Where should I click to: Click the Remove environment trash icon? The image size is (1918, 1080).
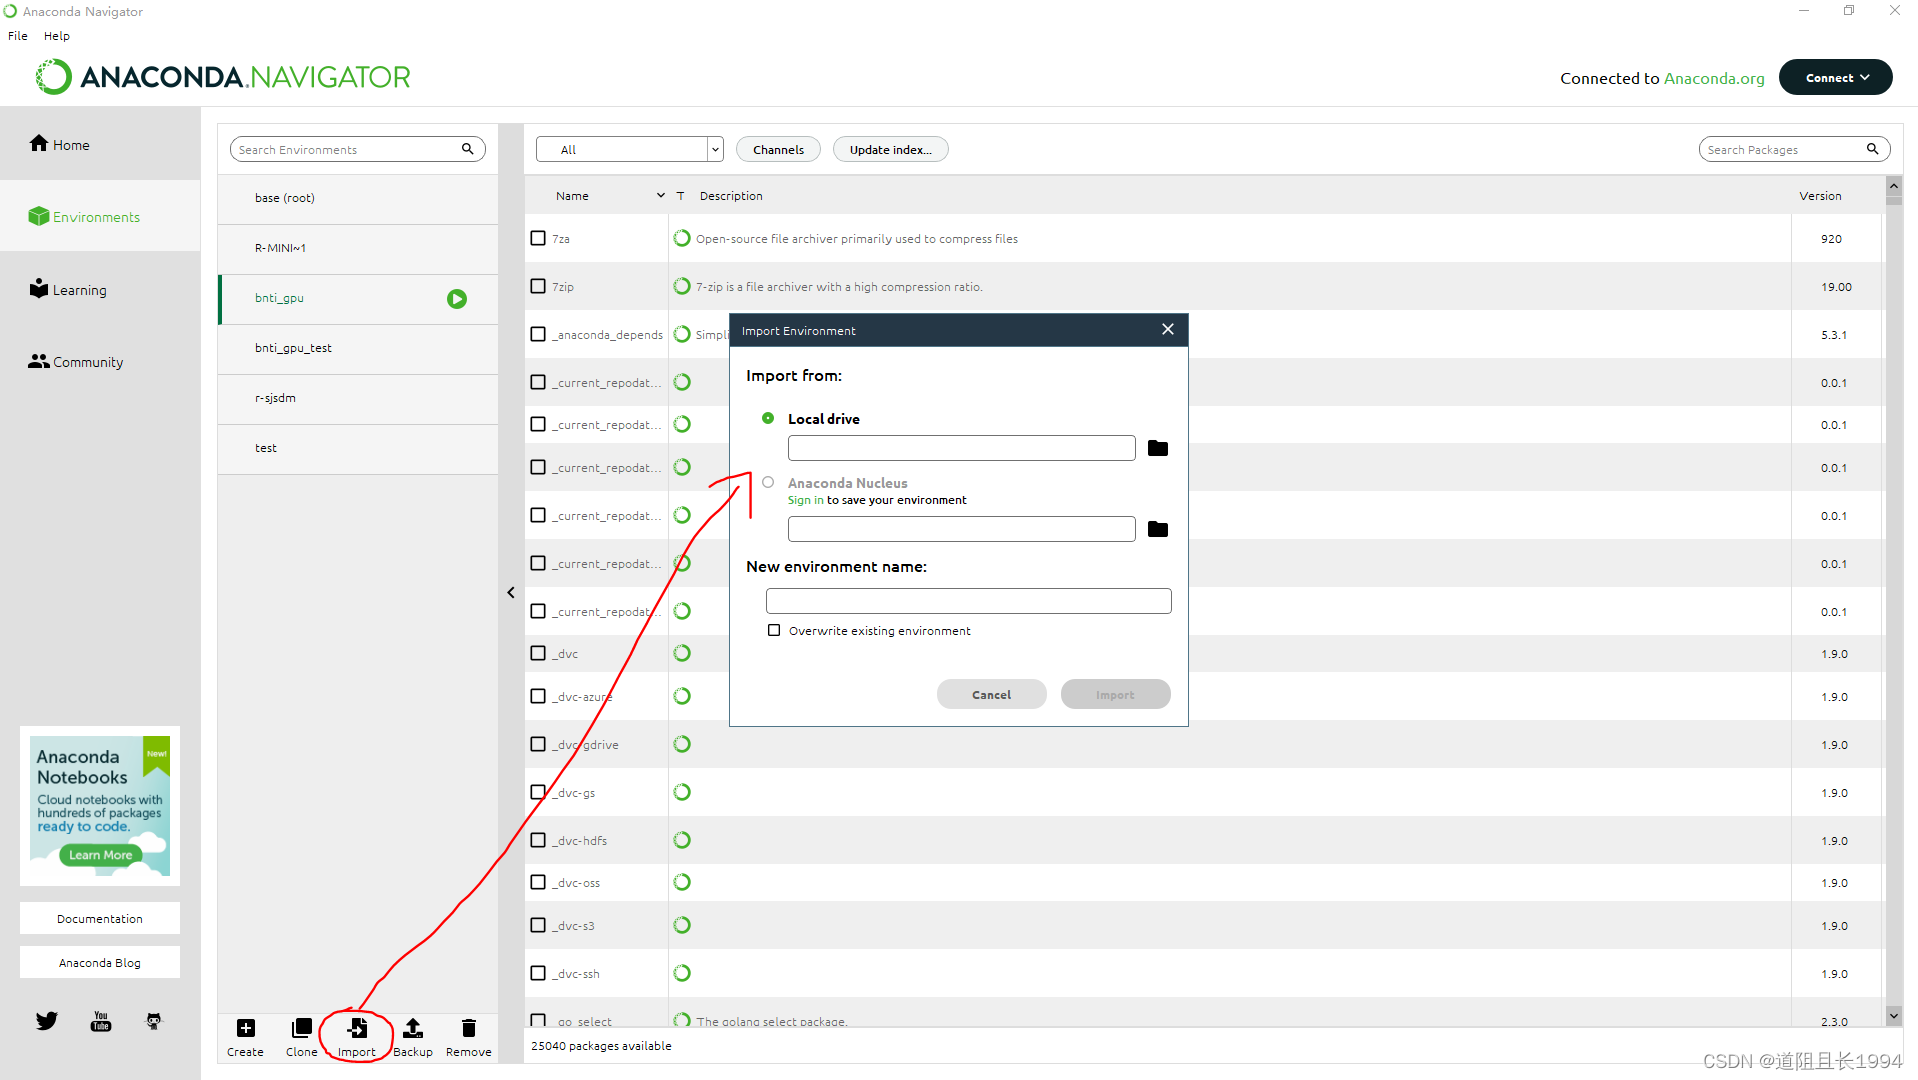(469, 1028)
